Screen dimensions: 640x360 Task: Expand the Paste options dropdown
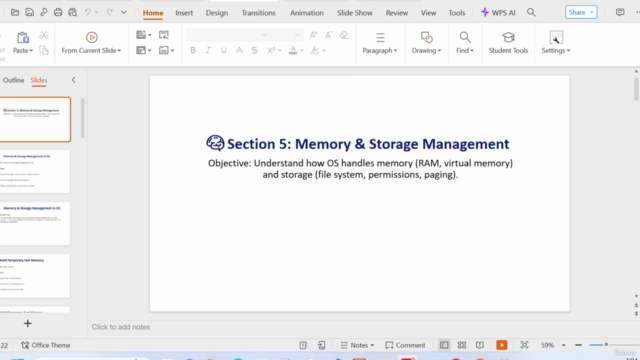point(23,51)
